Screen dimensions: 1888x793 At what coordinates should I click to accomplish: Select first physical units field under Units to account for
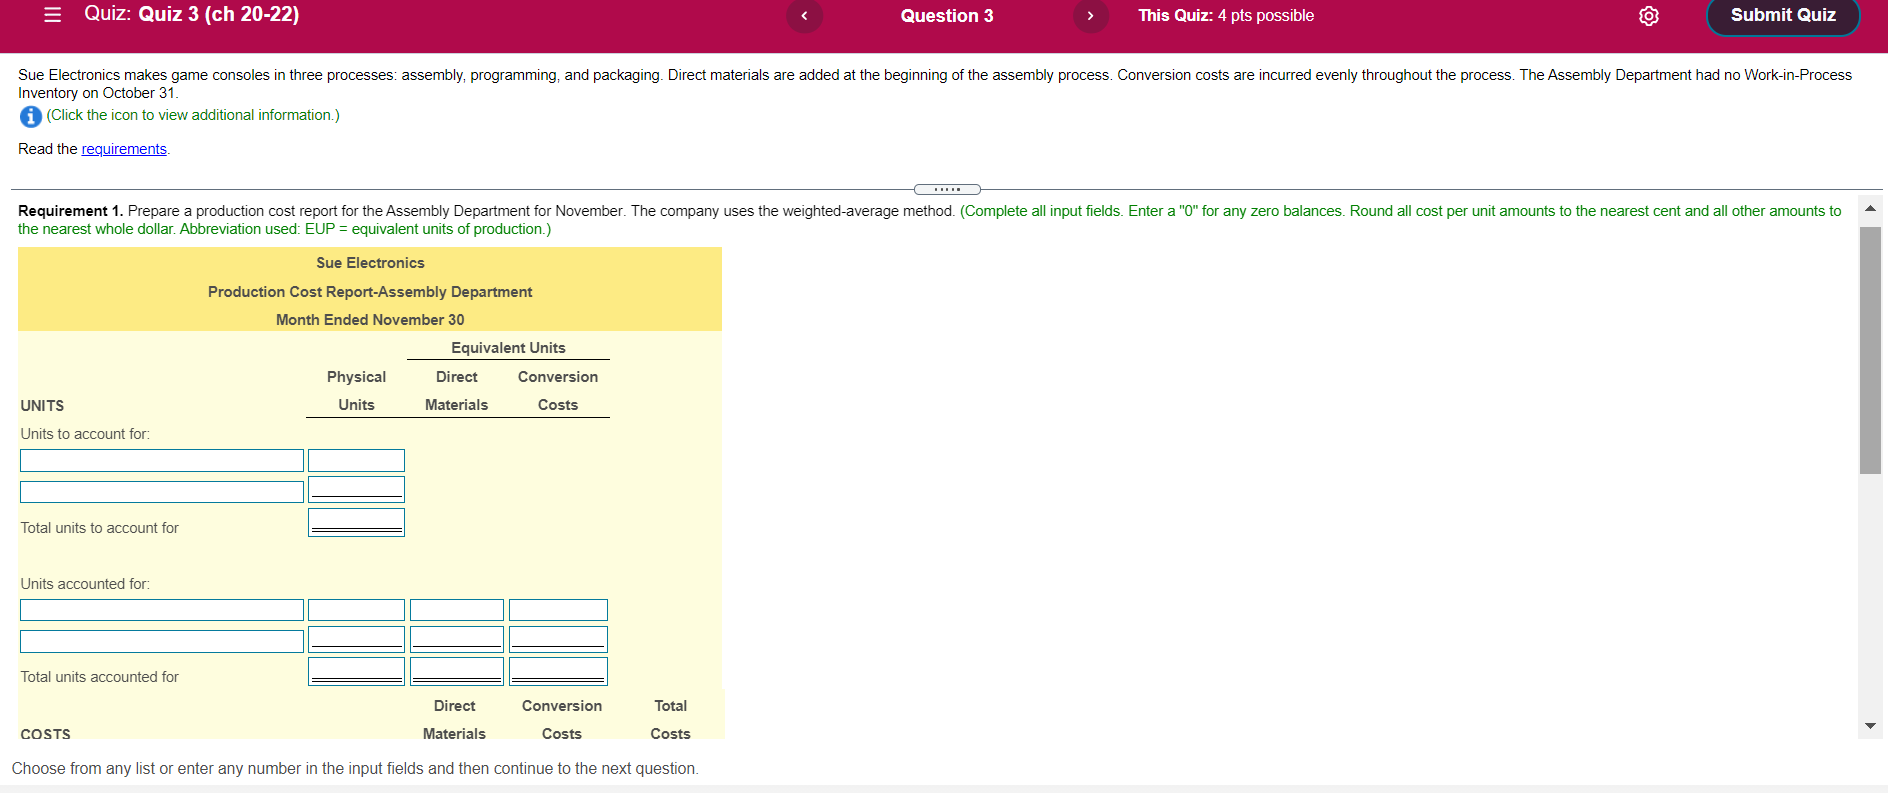(356, 460)
